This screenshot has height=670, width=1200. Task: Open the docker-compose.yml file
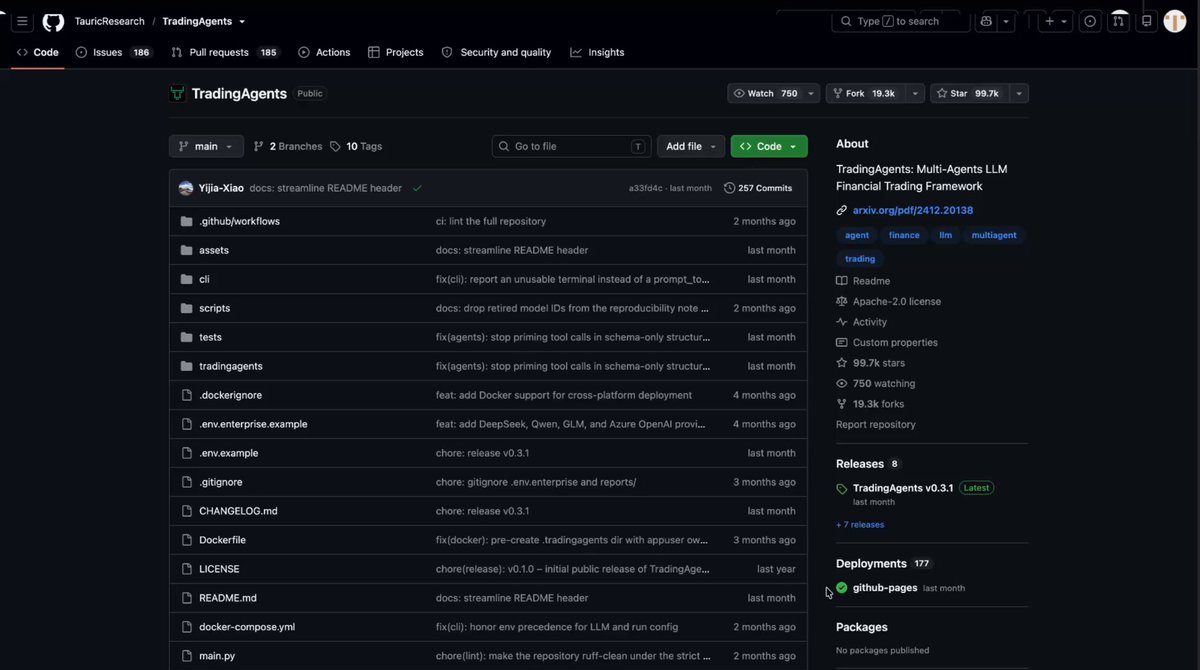pos(247,627)
